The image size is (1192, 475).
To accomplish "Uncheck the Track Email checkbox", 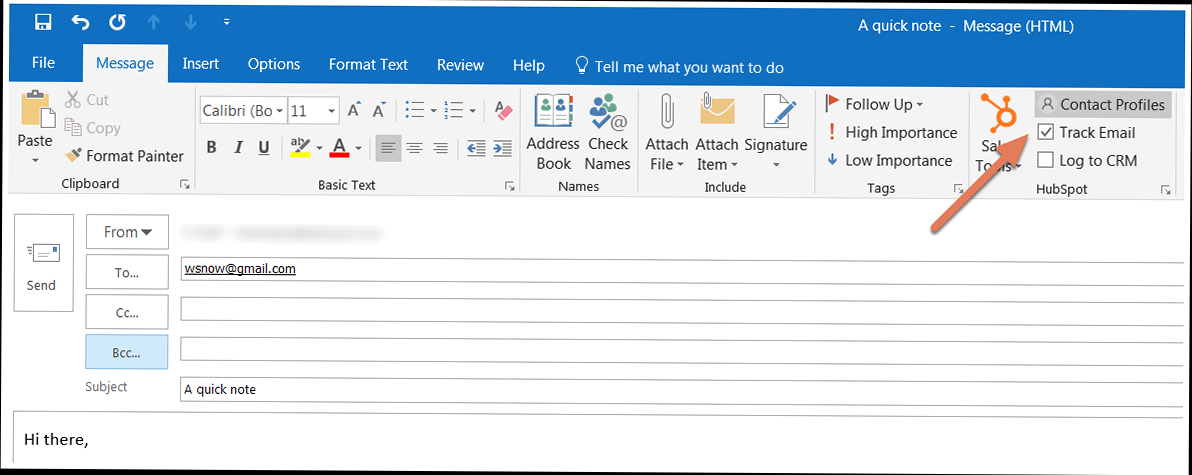I will (1045, 132).
